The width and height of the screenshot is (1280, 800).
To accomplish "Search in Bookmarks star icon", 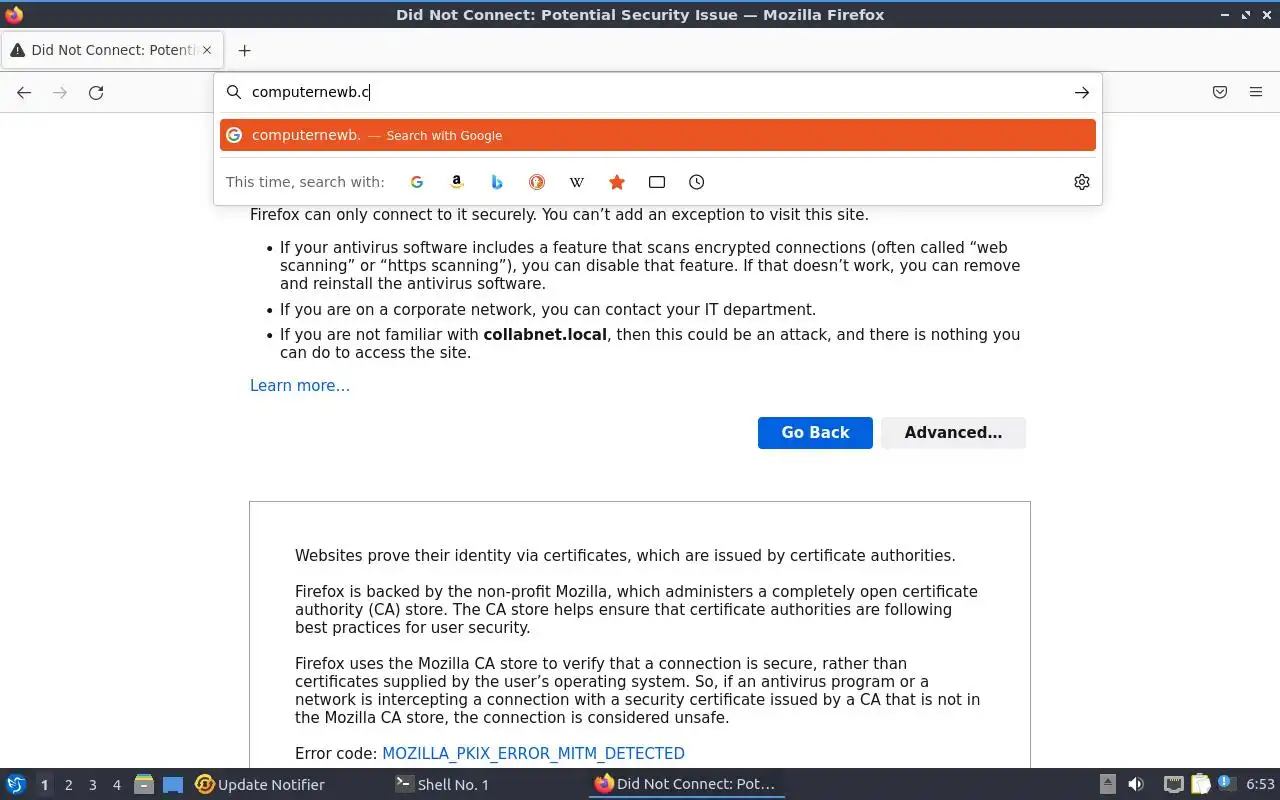I will (x=617, y=182).
